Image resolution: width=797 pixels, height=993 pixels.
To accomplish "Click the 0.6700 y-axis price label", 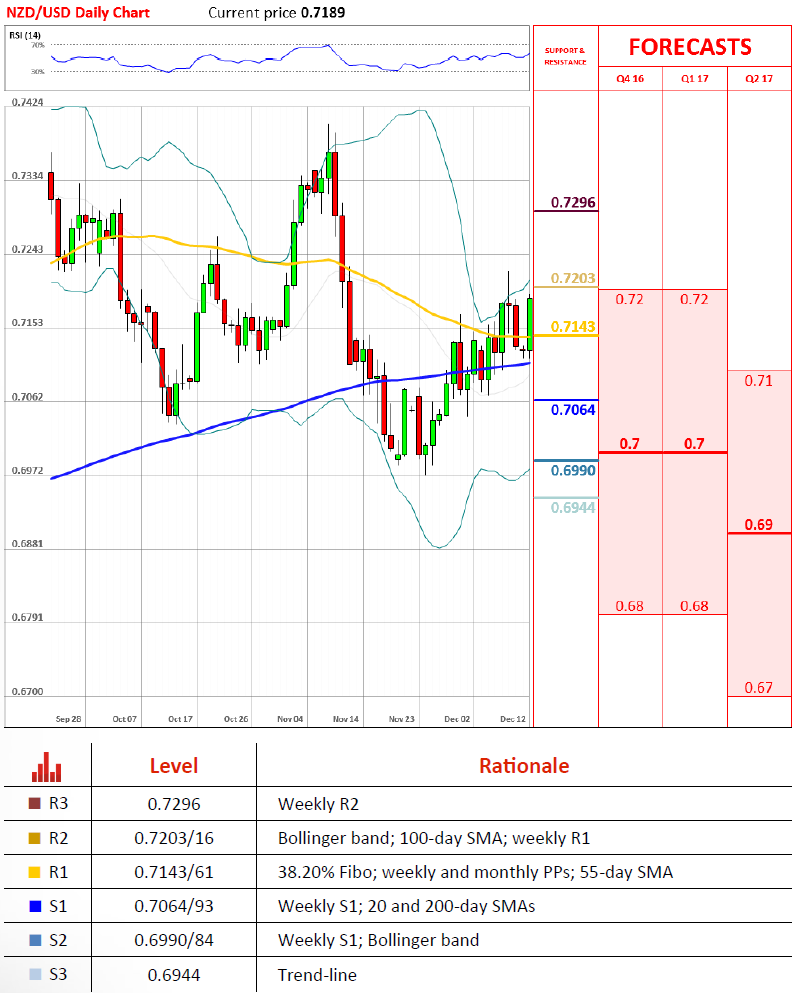I will pyautogui.click(x=27, y=692).
